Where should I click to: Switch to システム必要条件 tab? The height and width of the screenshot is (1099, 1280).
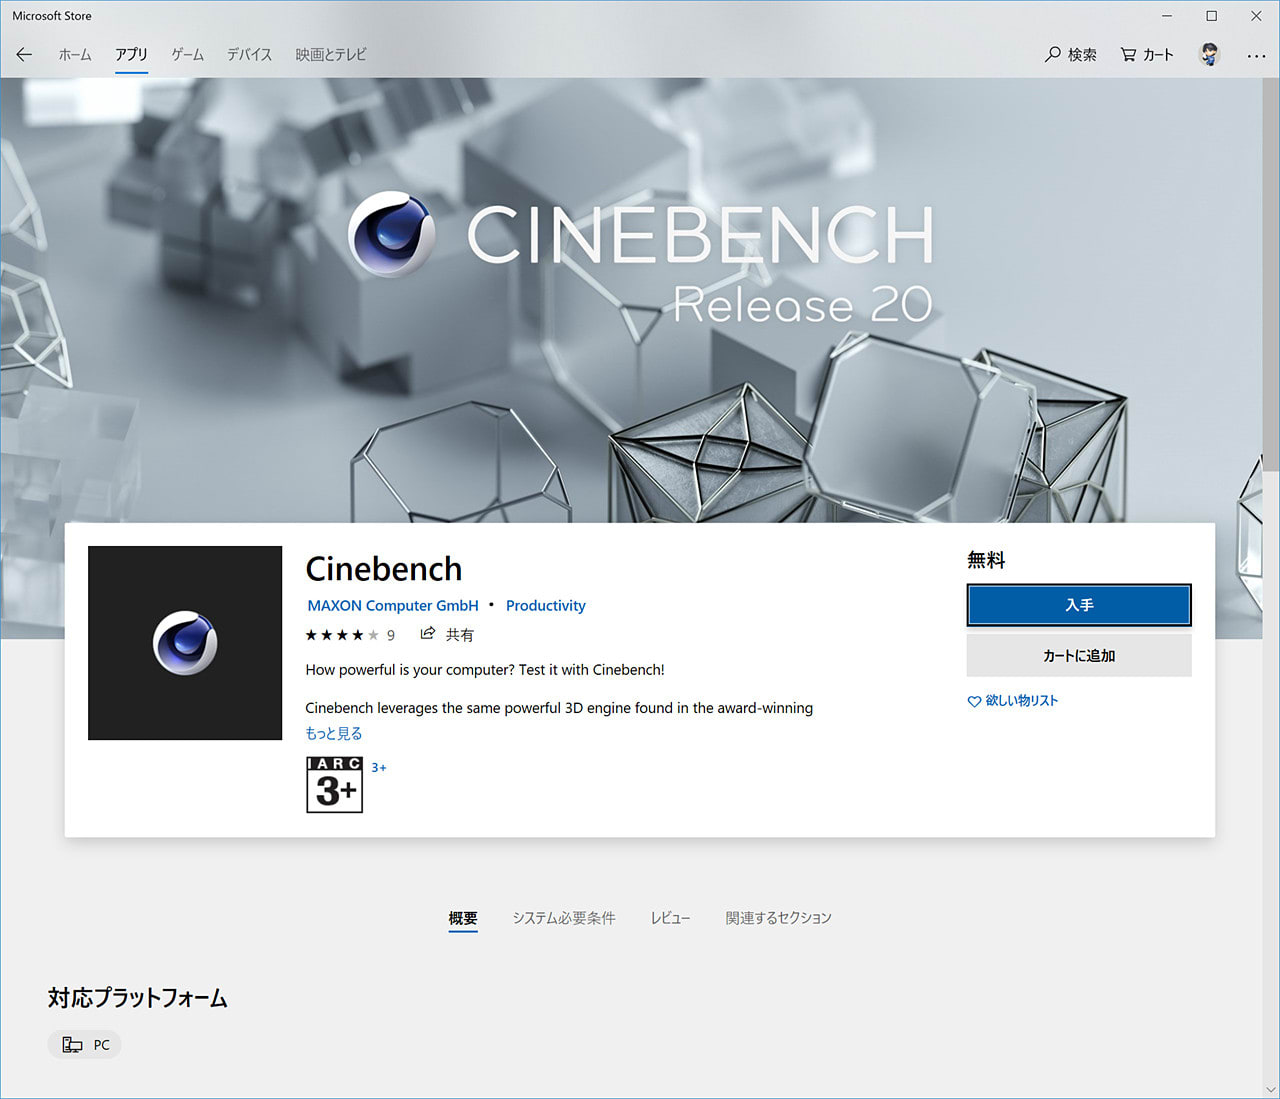coord(564,918)
